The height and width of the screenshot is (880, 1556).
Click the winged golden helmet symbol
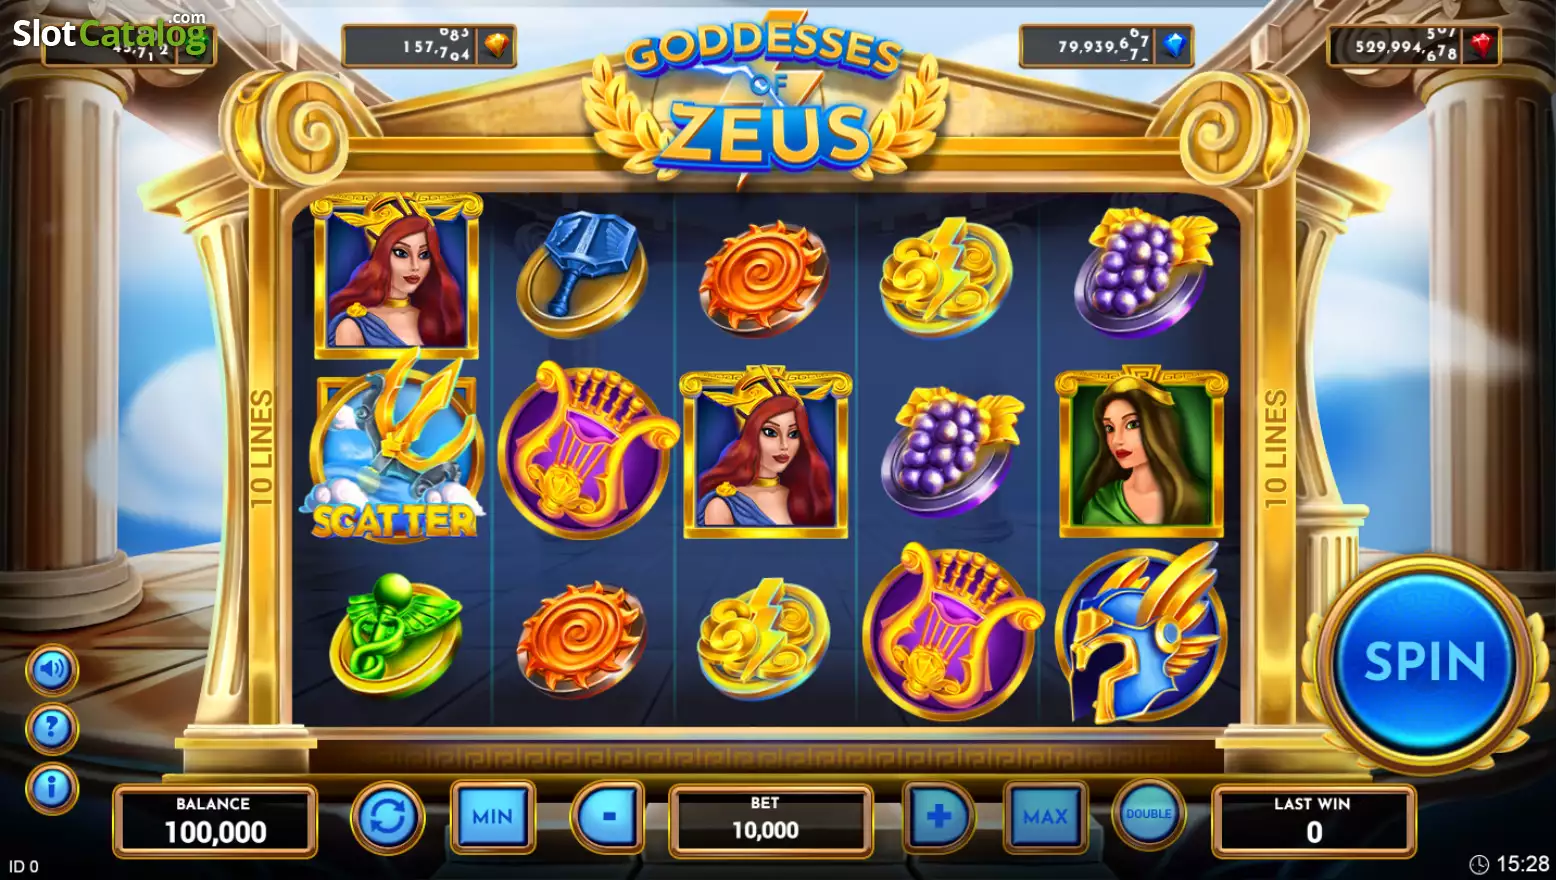click(1141, 632)
